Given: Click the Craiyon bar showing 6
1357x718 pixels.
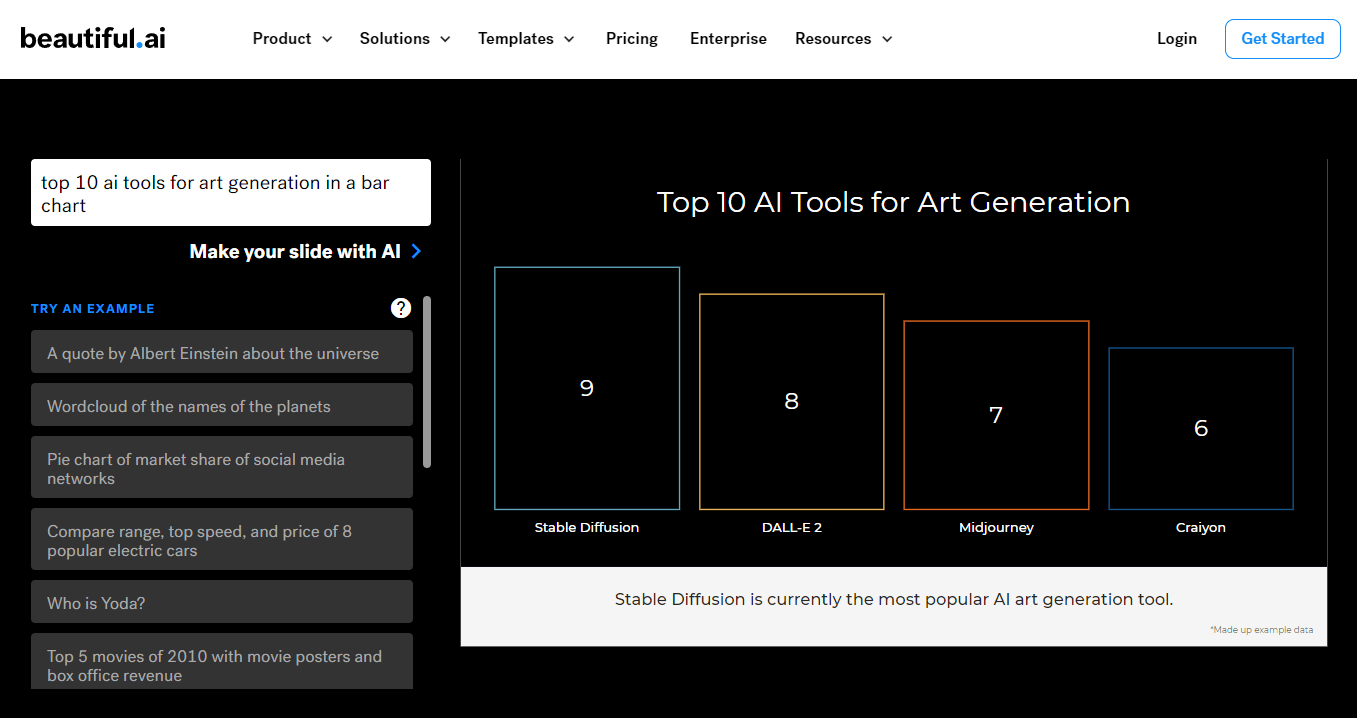Looking at the screenshot, I should click(x=1201, y=428).
